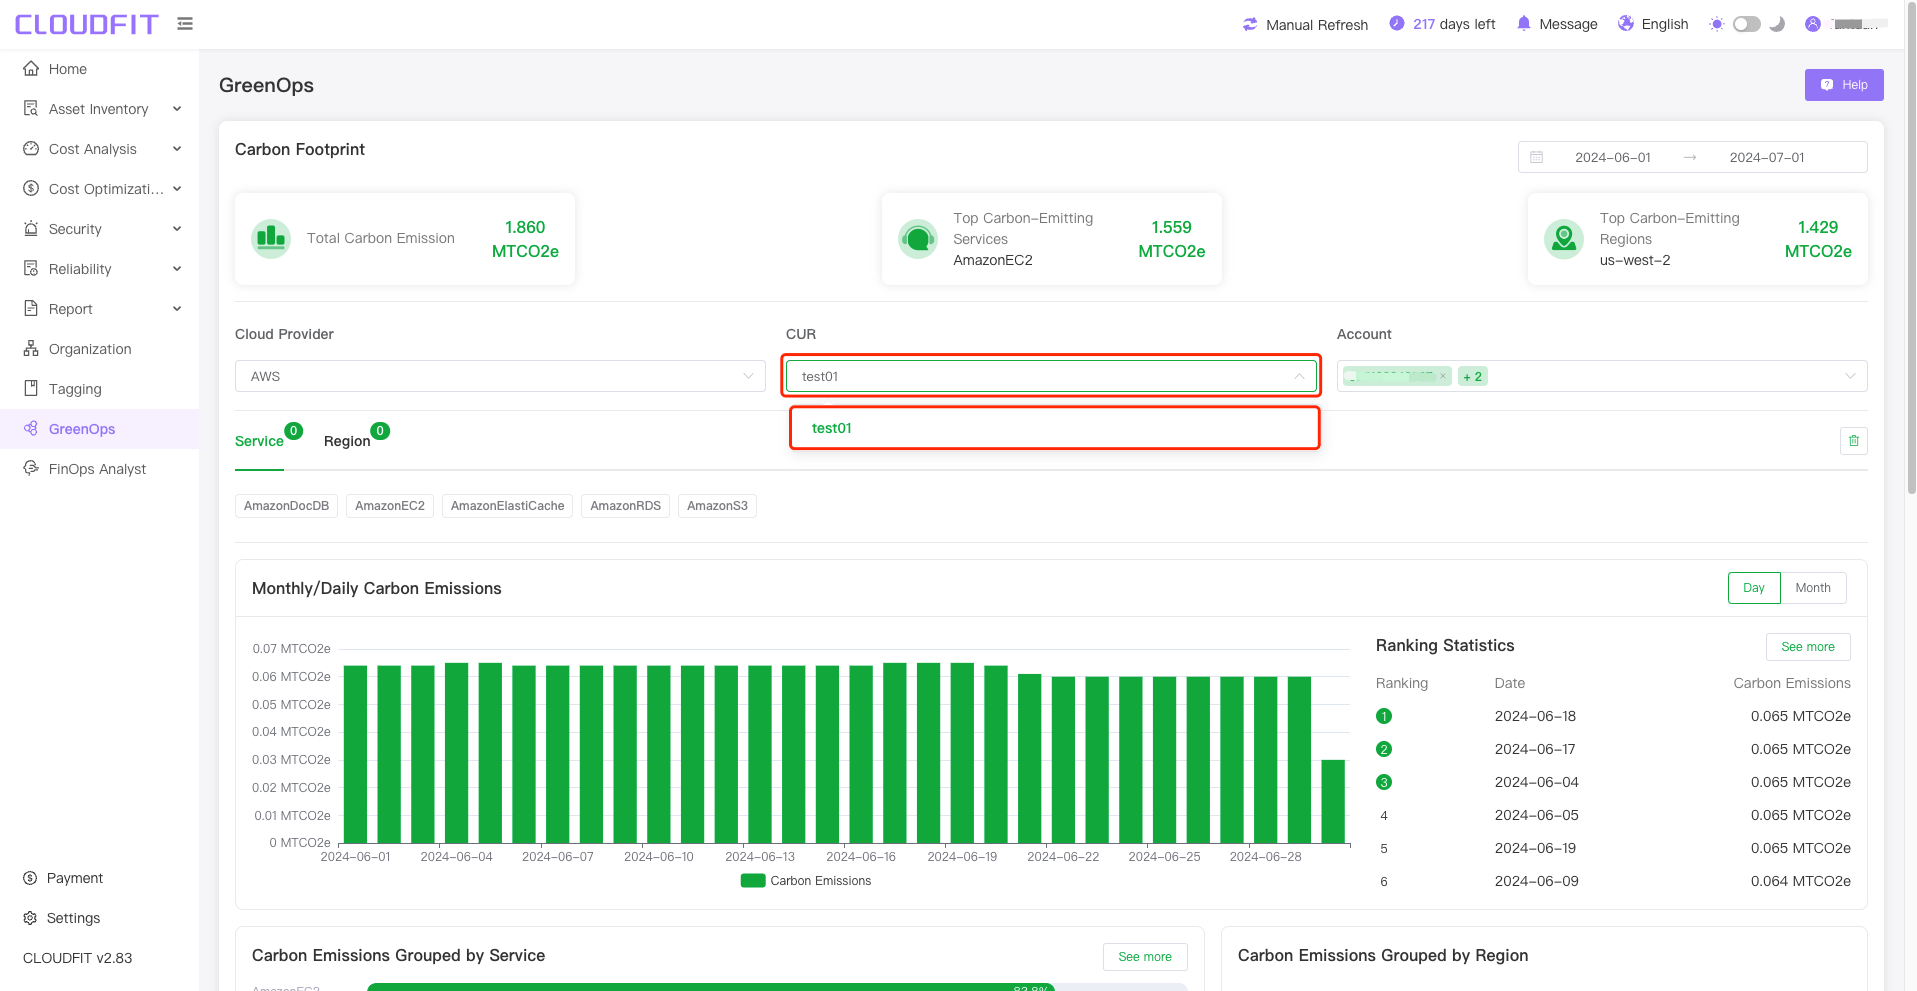The image size is (1917, 991).
Task: Click See more for Grouped by Service
Action: point(1145,957)
